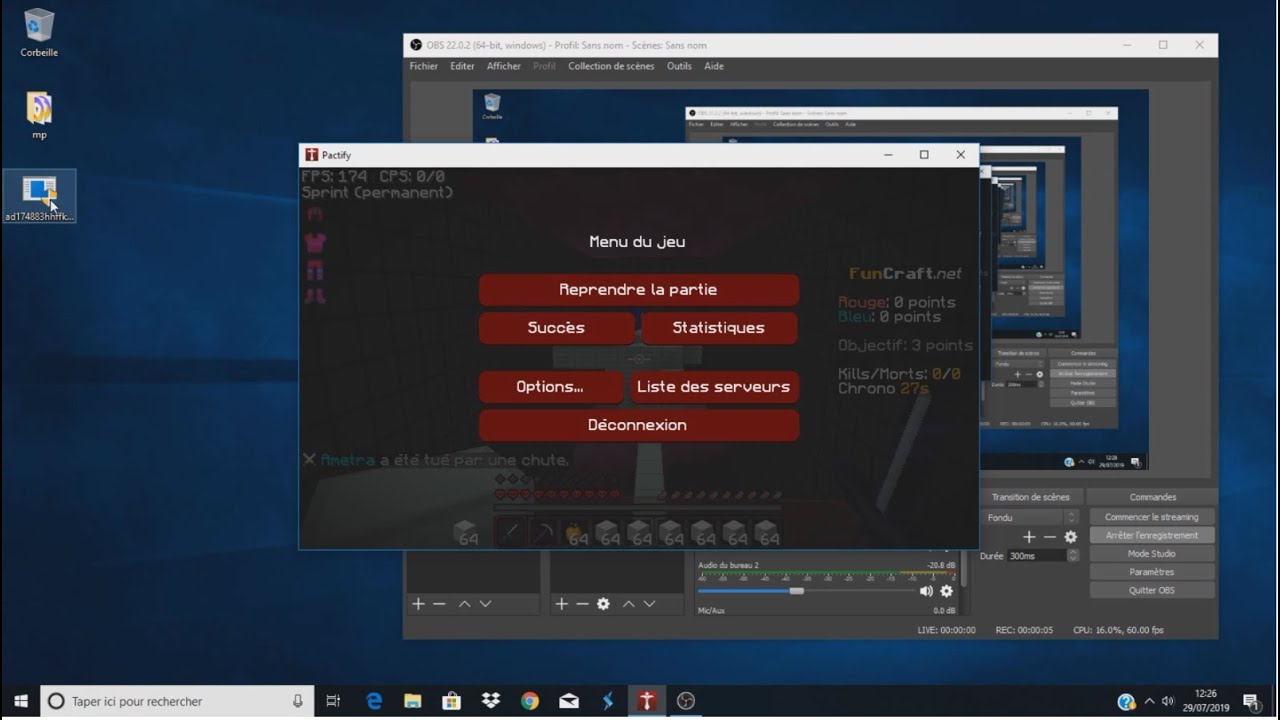Open Statistiques in the game menu
Screen dimensions: 1280x720
click(718, 328)
